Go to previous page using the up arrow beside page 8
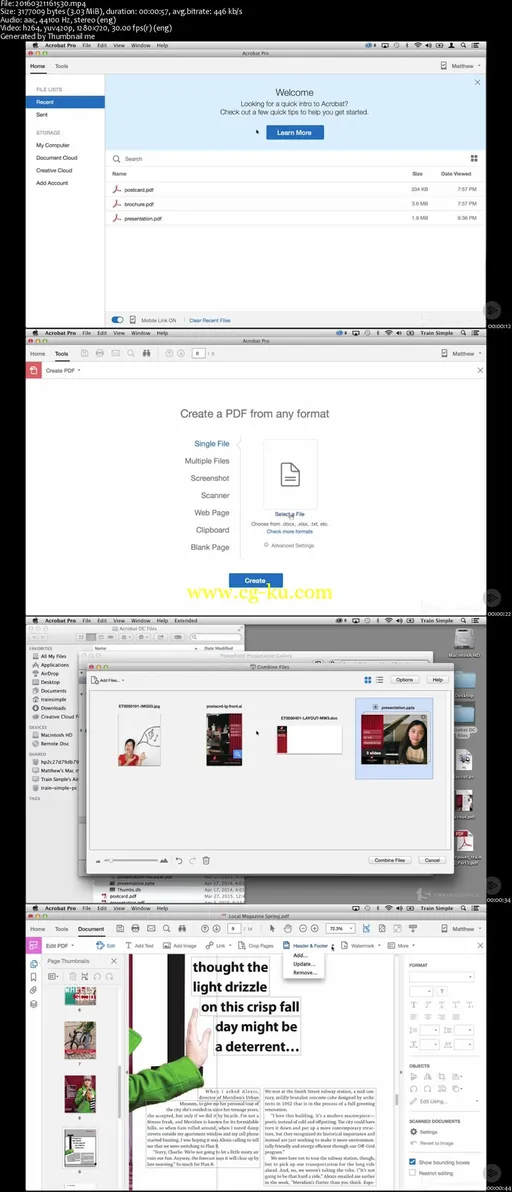The image size is (512, 1192). 204,928
